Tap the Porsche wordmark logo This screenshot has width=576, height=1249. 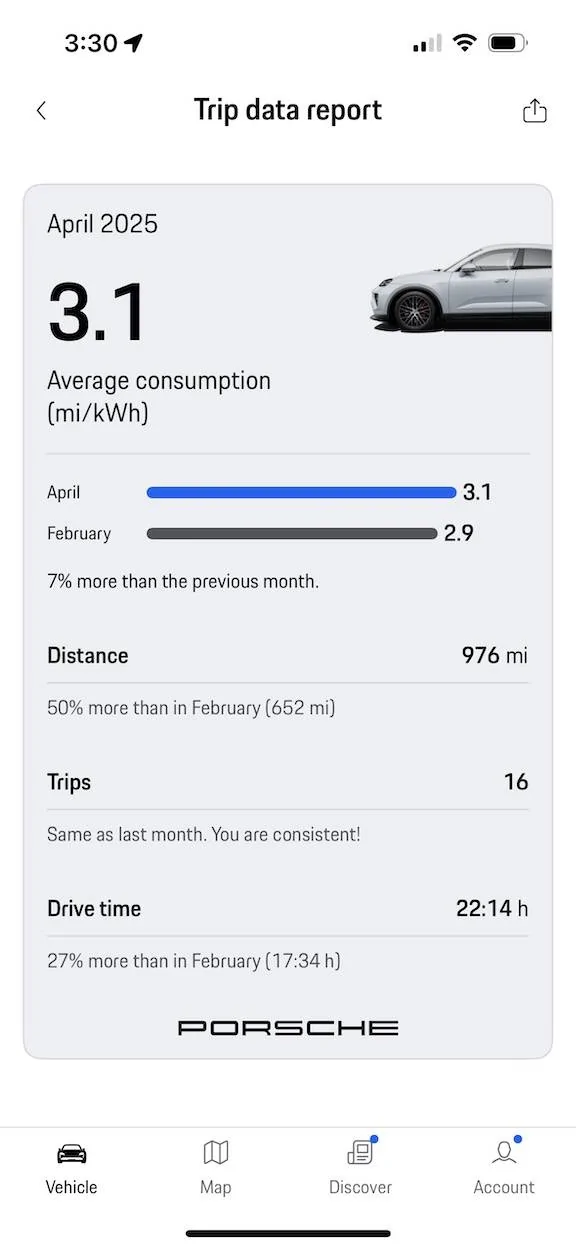pyautogui.click(x=288, y=1026)
